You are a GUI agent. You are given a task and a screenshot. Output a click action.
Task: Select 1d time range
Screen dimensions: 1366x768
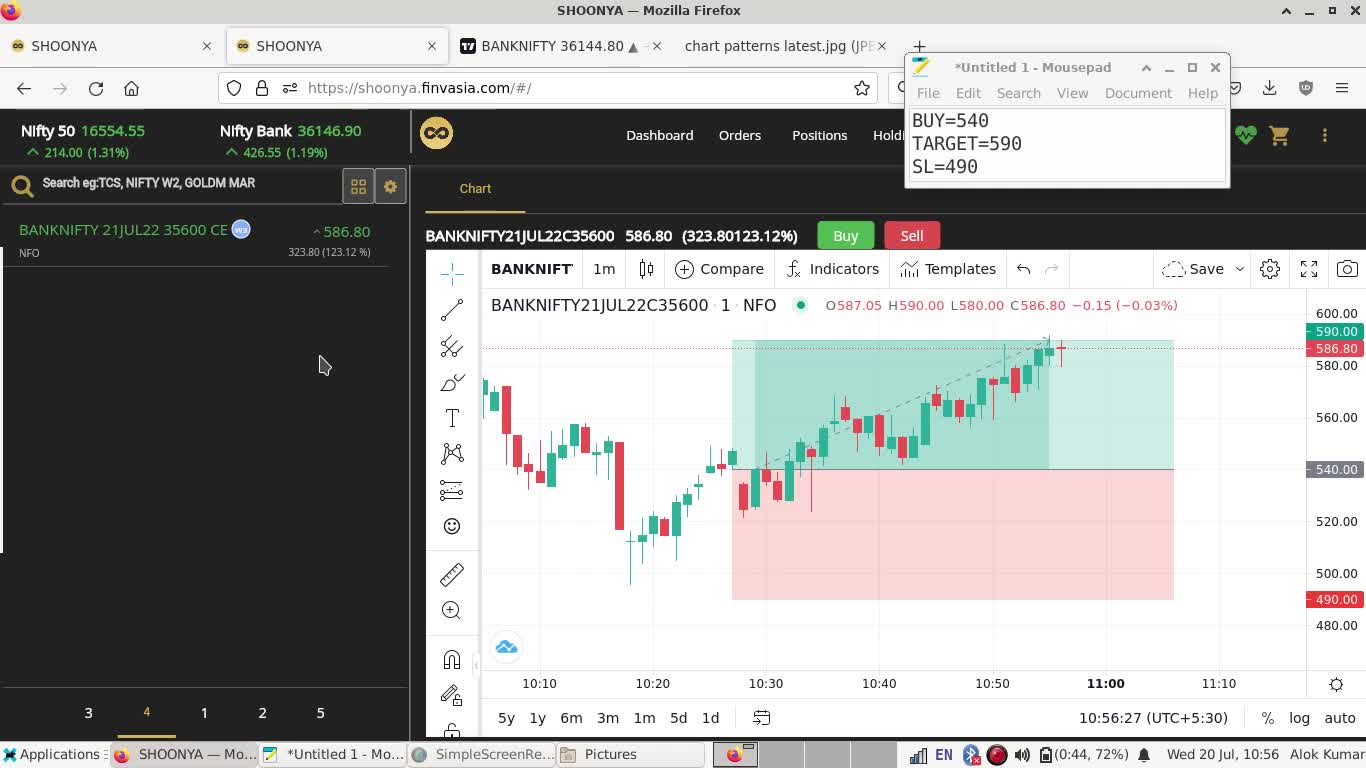(710, 718)
